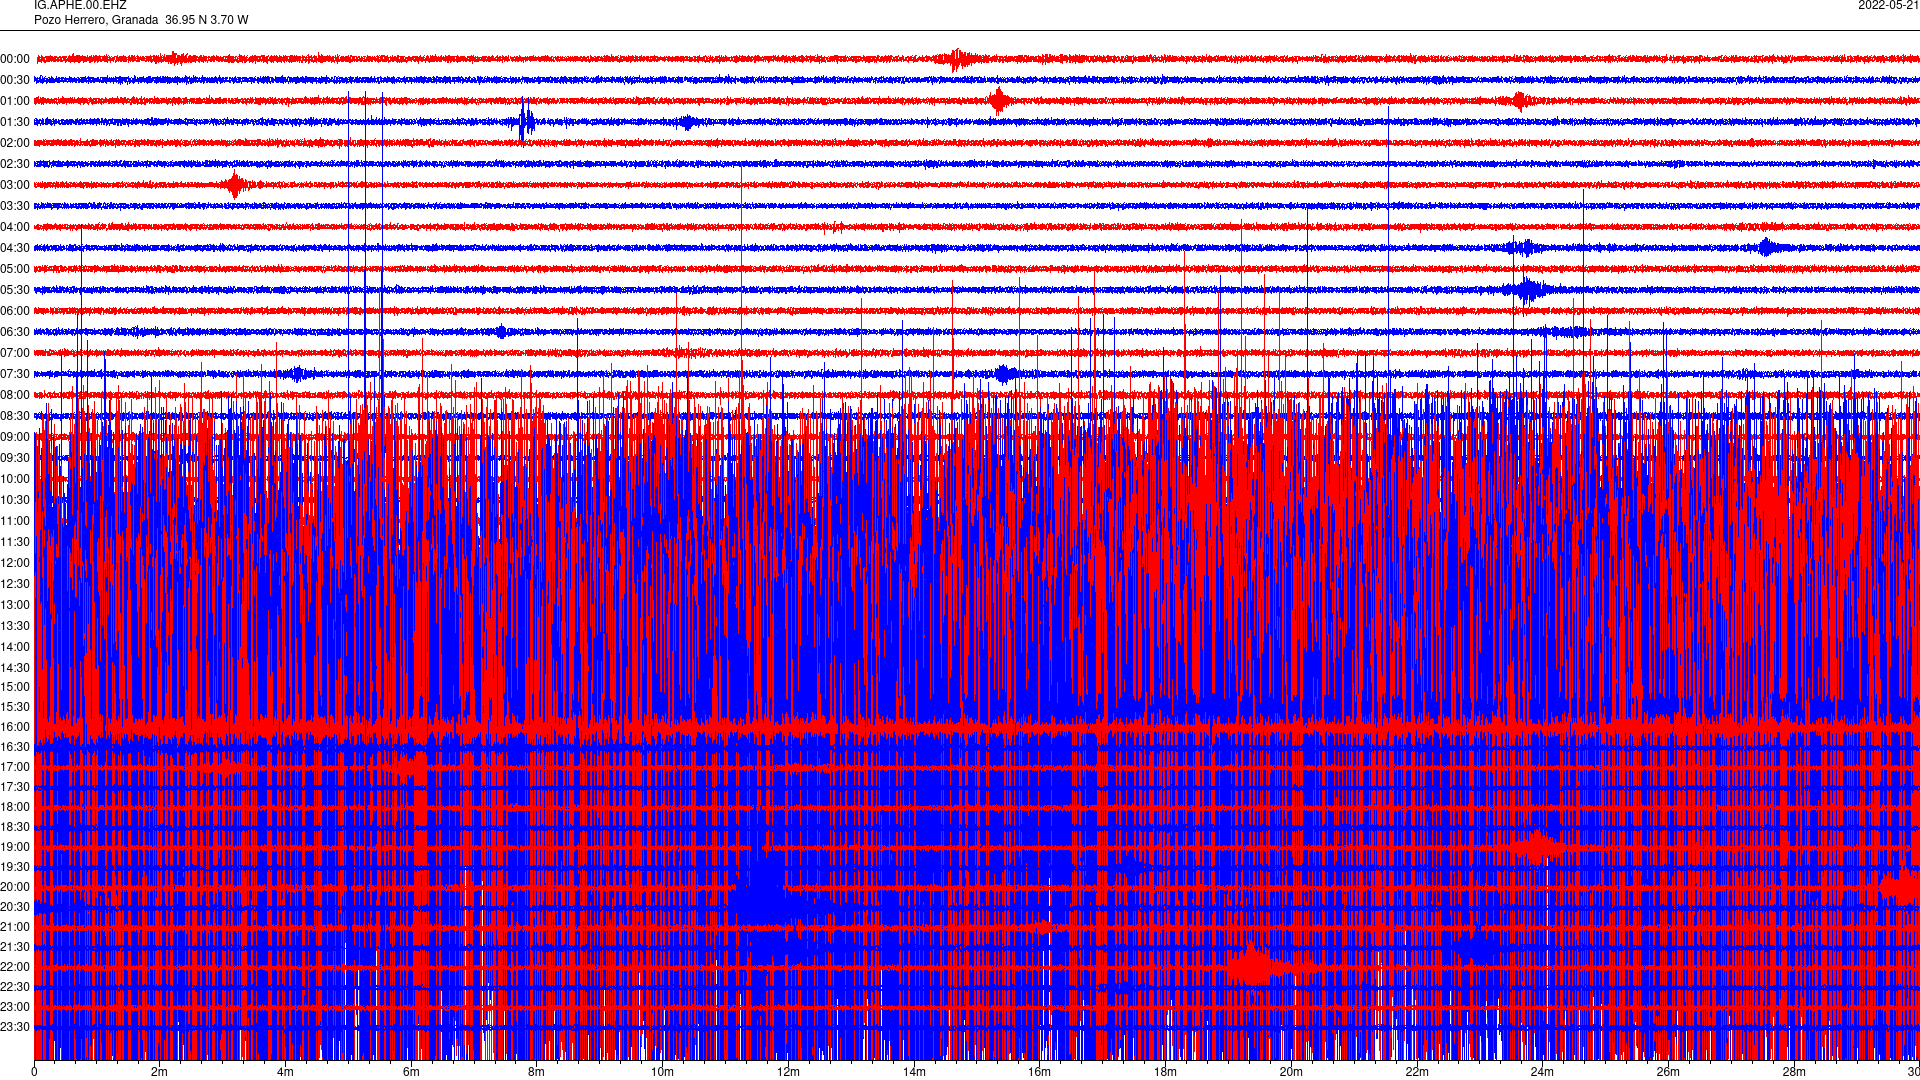Select the 00:00 time row label
Image resolution: width=1920 pixels, height=1080 pixels.
(15, 59)
